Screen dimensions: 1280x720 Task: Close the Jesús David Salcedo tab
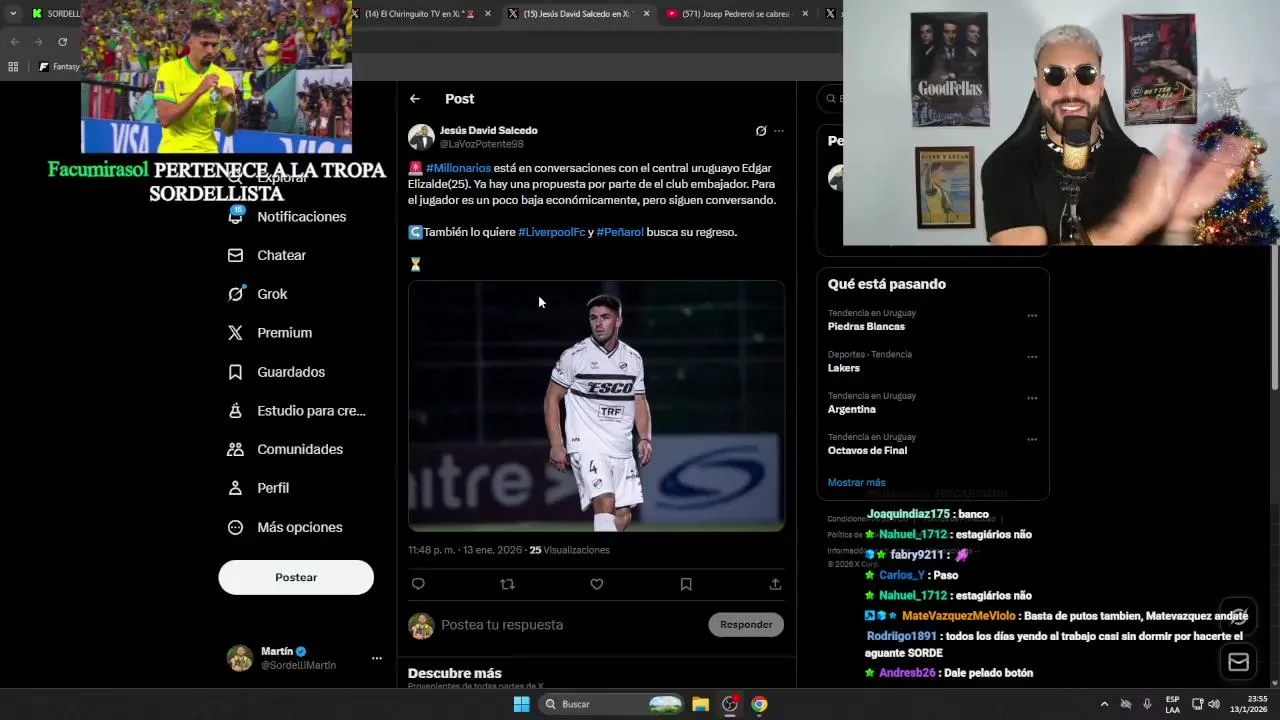tap(646, 14)
